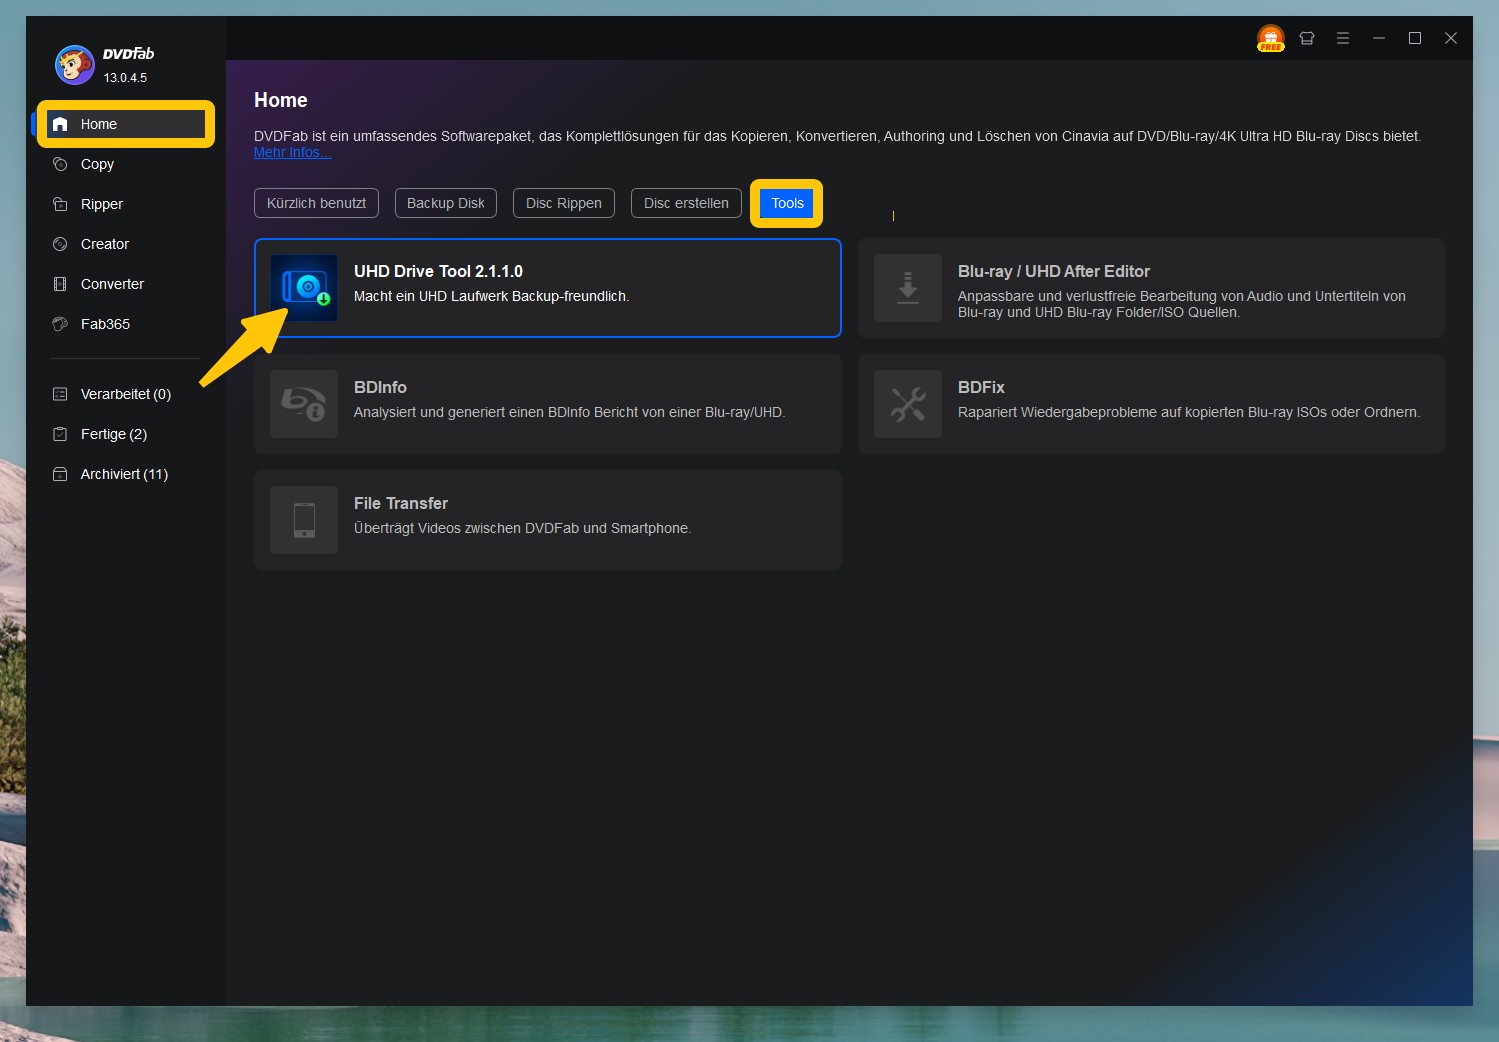Open Archiviert (11) in the sidebar
This screenshot has width=1499, height=1042.
[x=124, y=474]
